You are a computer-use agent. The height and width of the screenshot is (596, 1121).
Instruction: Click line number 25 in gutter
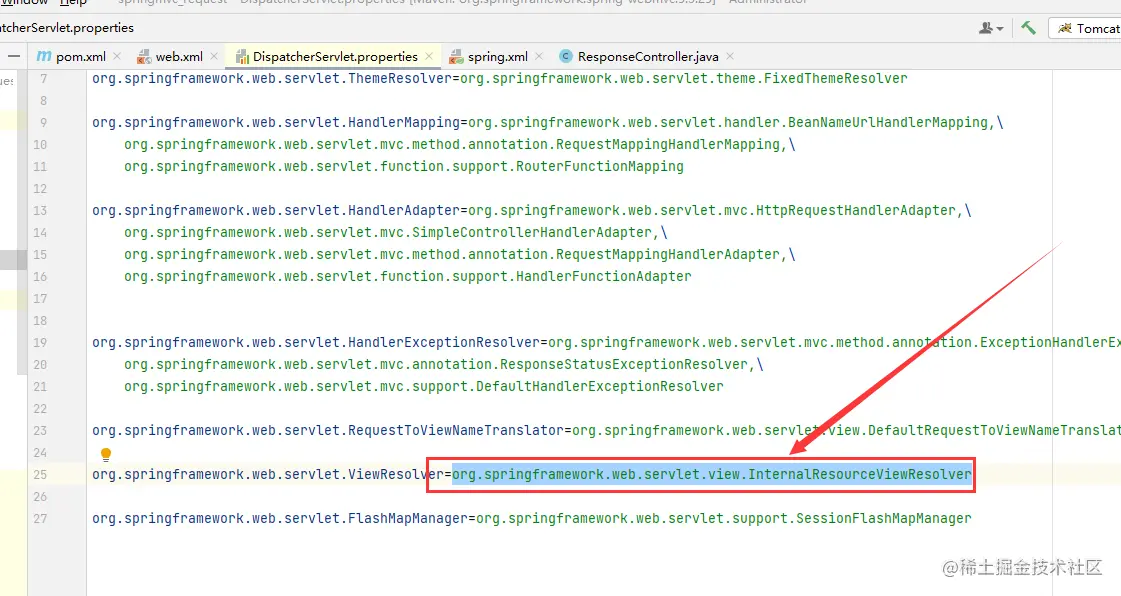[x=40, y=475]
